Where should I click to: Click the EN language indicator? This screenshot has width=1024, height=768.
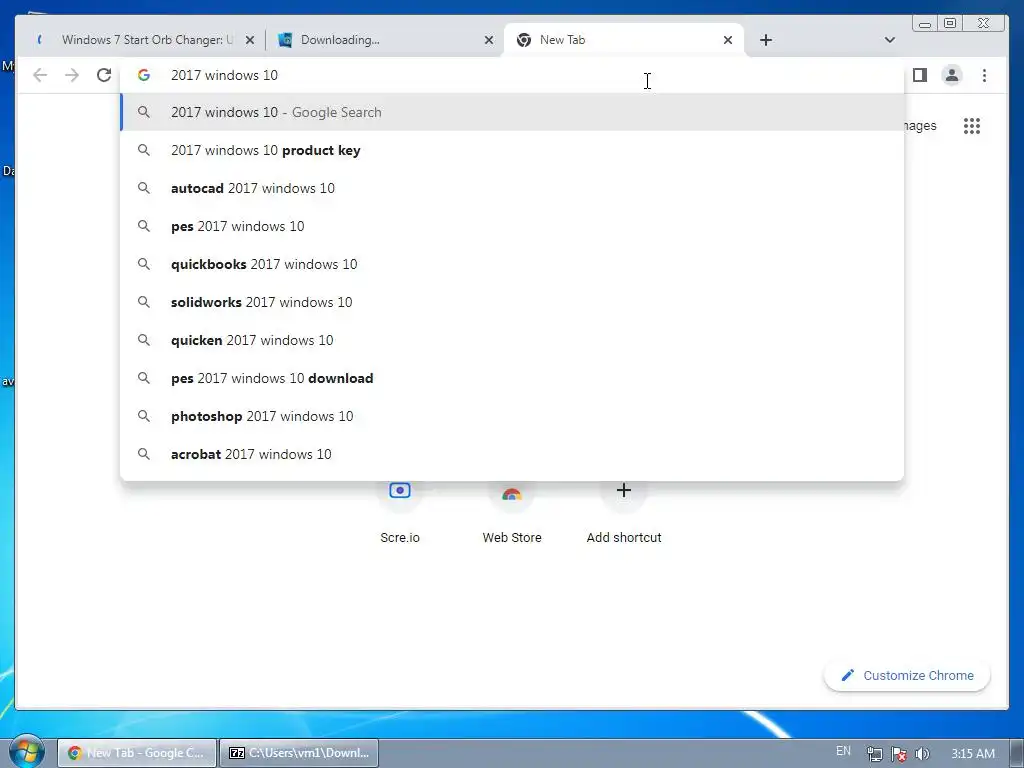pos(843,751)
